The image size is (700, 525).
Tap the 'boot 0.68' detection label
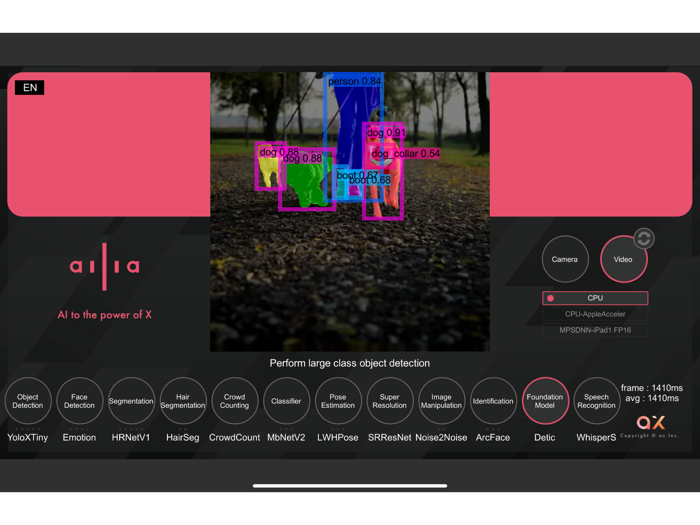[x=370, y=180]
